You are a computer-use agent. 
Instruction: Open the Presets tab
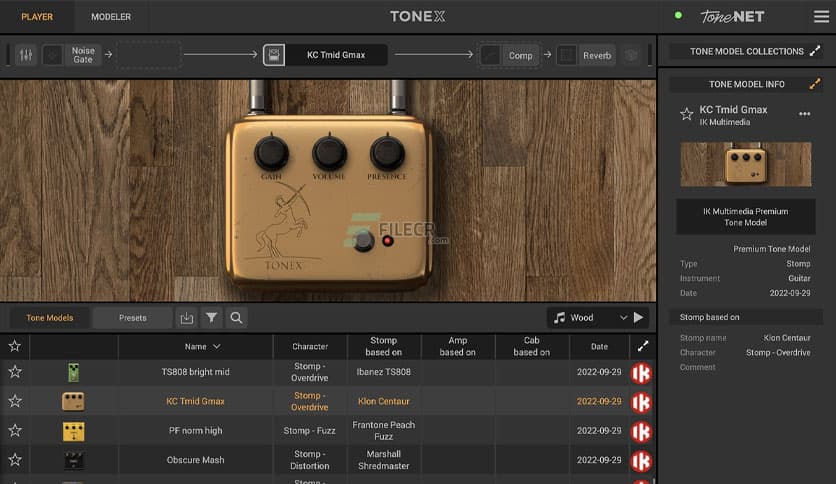(x=133, y=318)
